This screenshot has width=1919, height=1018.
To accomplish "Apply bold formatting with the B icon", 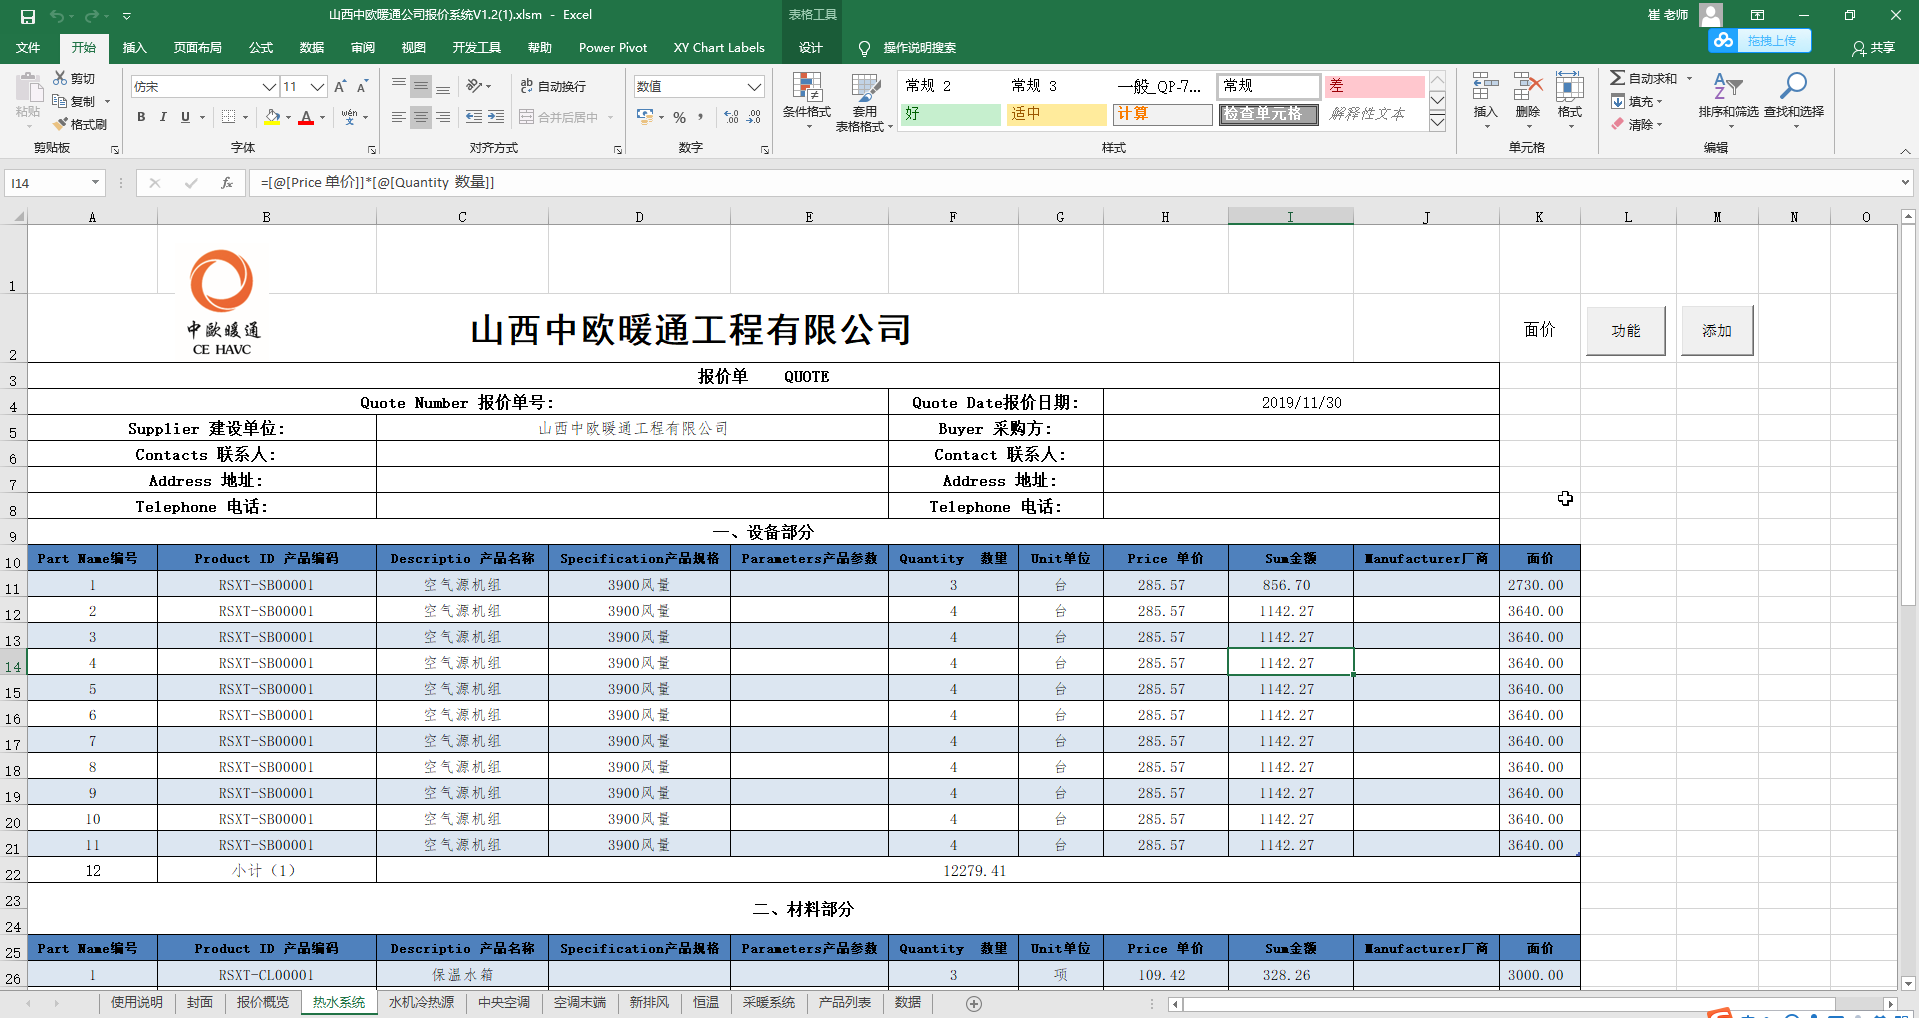I will click(140, 117).
